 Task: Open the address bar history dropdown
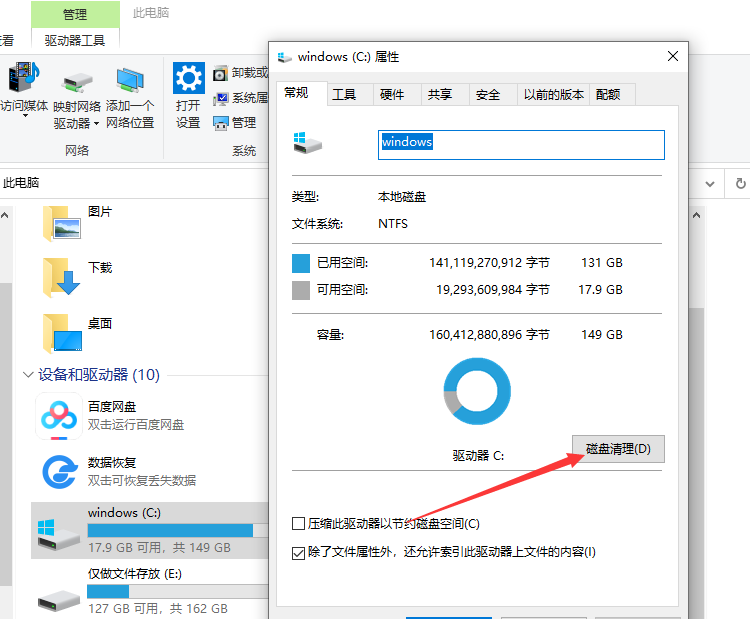click(710, 184)
